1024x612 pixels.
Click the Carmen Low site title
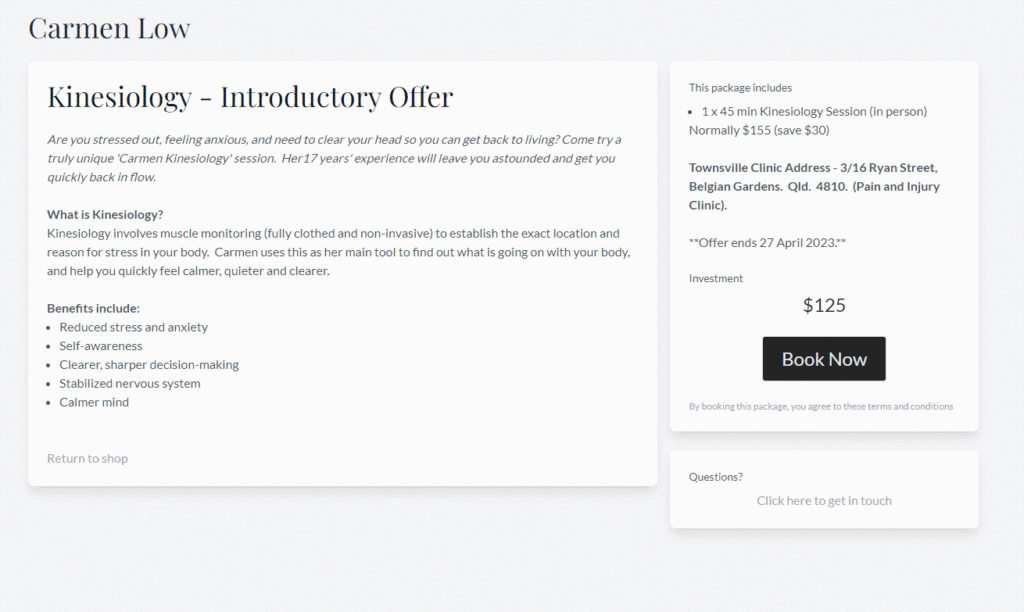coord(109,28)
